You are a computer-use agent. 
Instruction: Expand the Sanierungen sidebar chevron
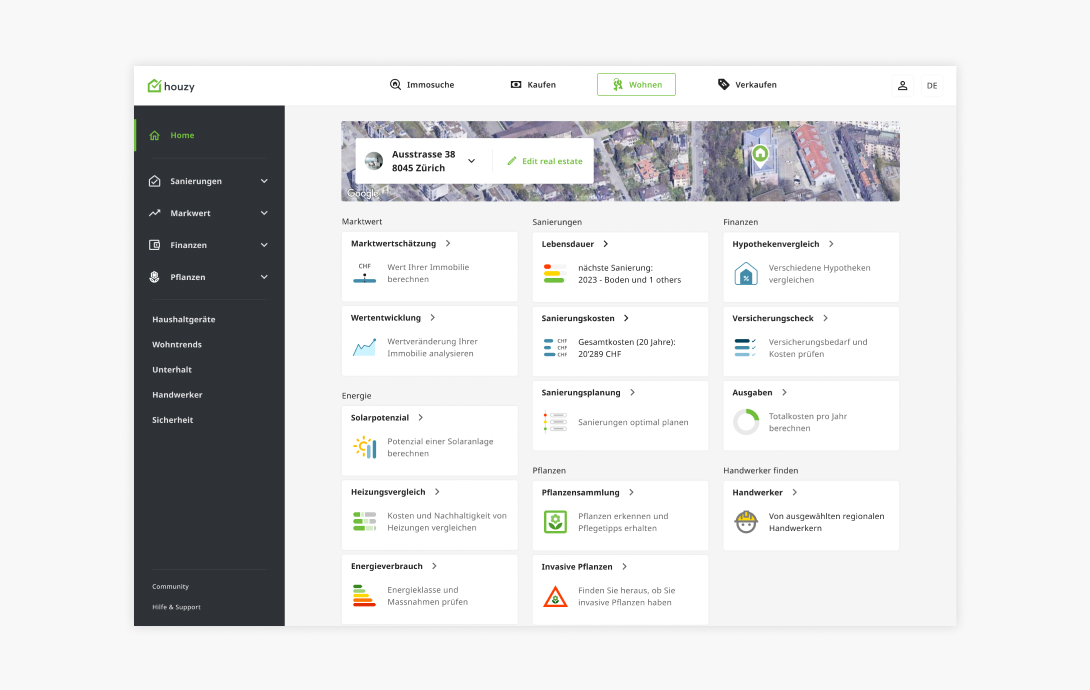(x=264, y=181)
